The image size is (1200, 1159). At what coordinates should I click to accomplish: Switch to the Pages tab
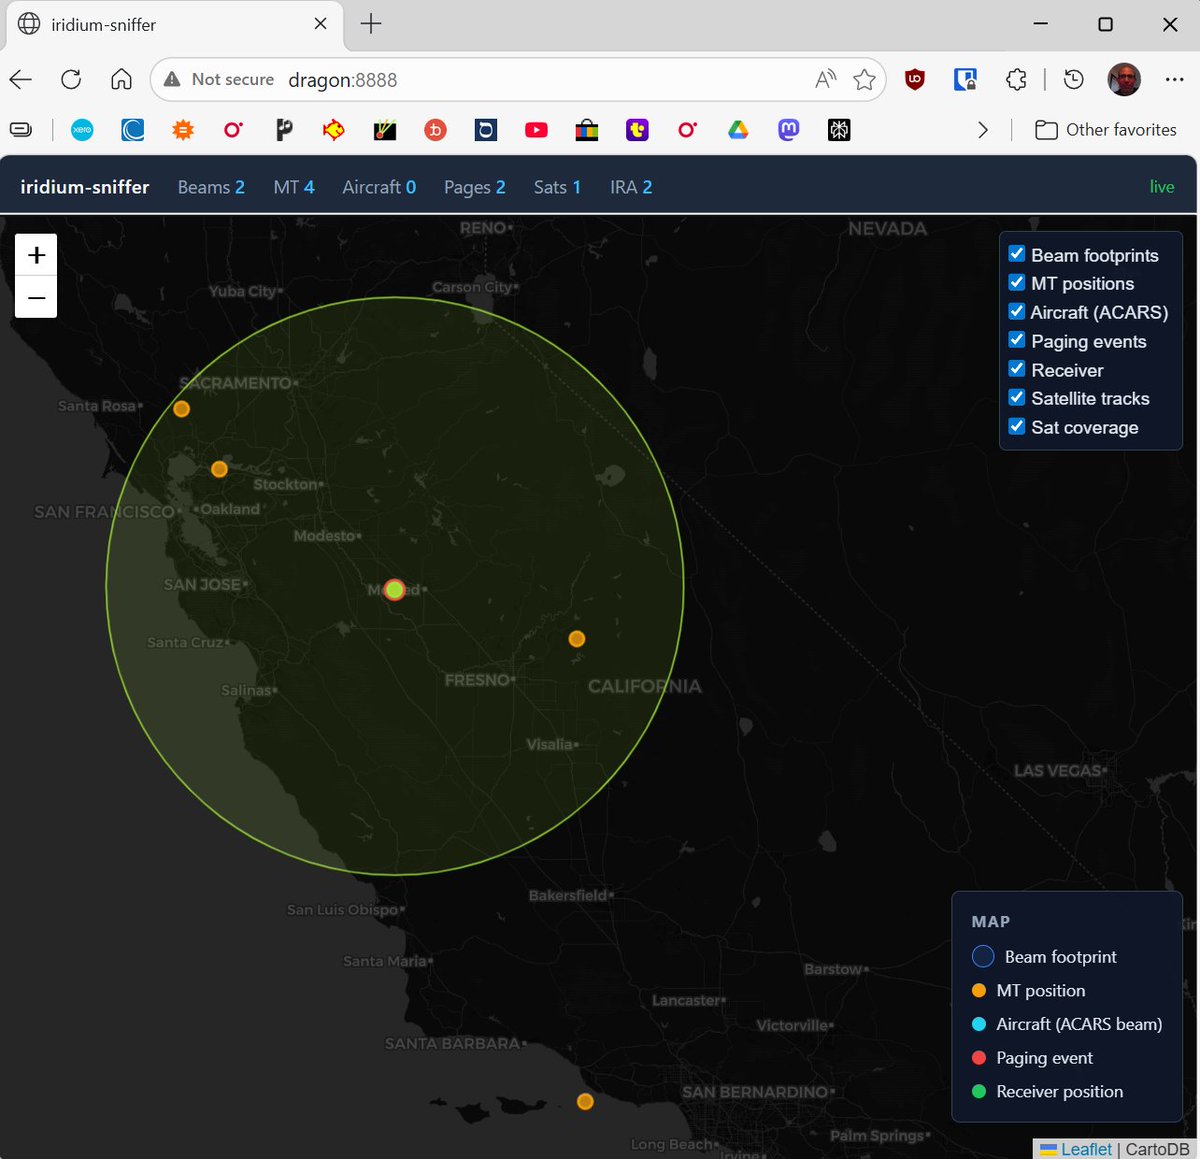point(475,187)
